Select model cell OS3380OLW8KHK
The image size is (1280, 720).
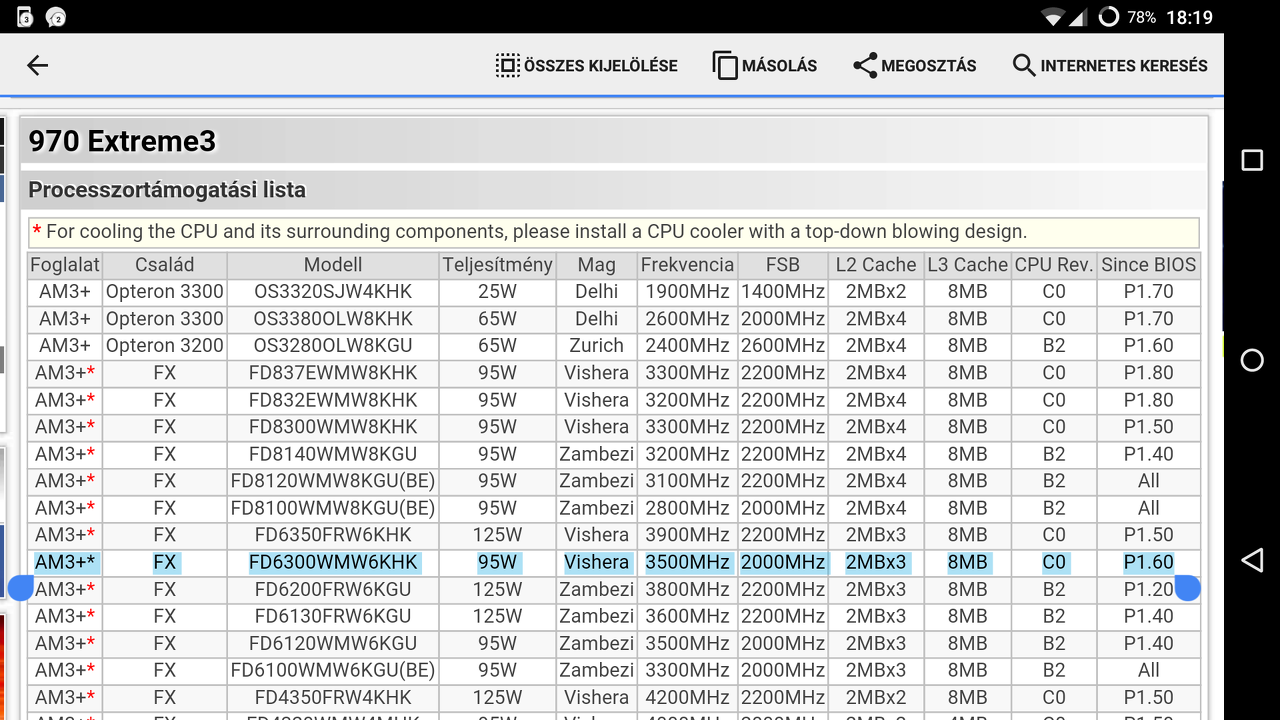coord(333,319)
